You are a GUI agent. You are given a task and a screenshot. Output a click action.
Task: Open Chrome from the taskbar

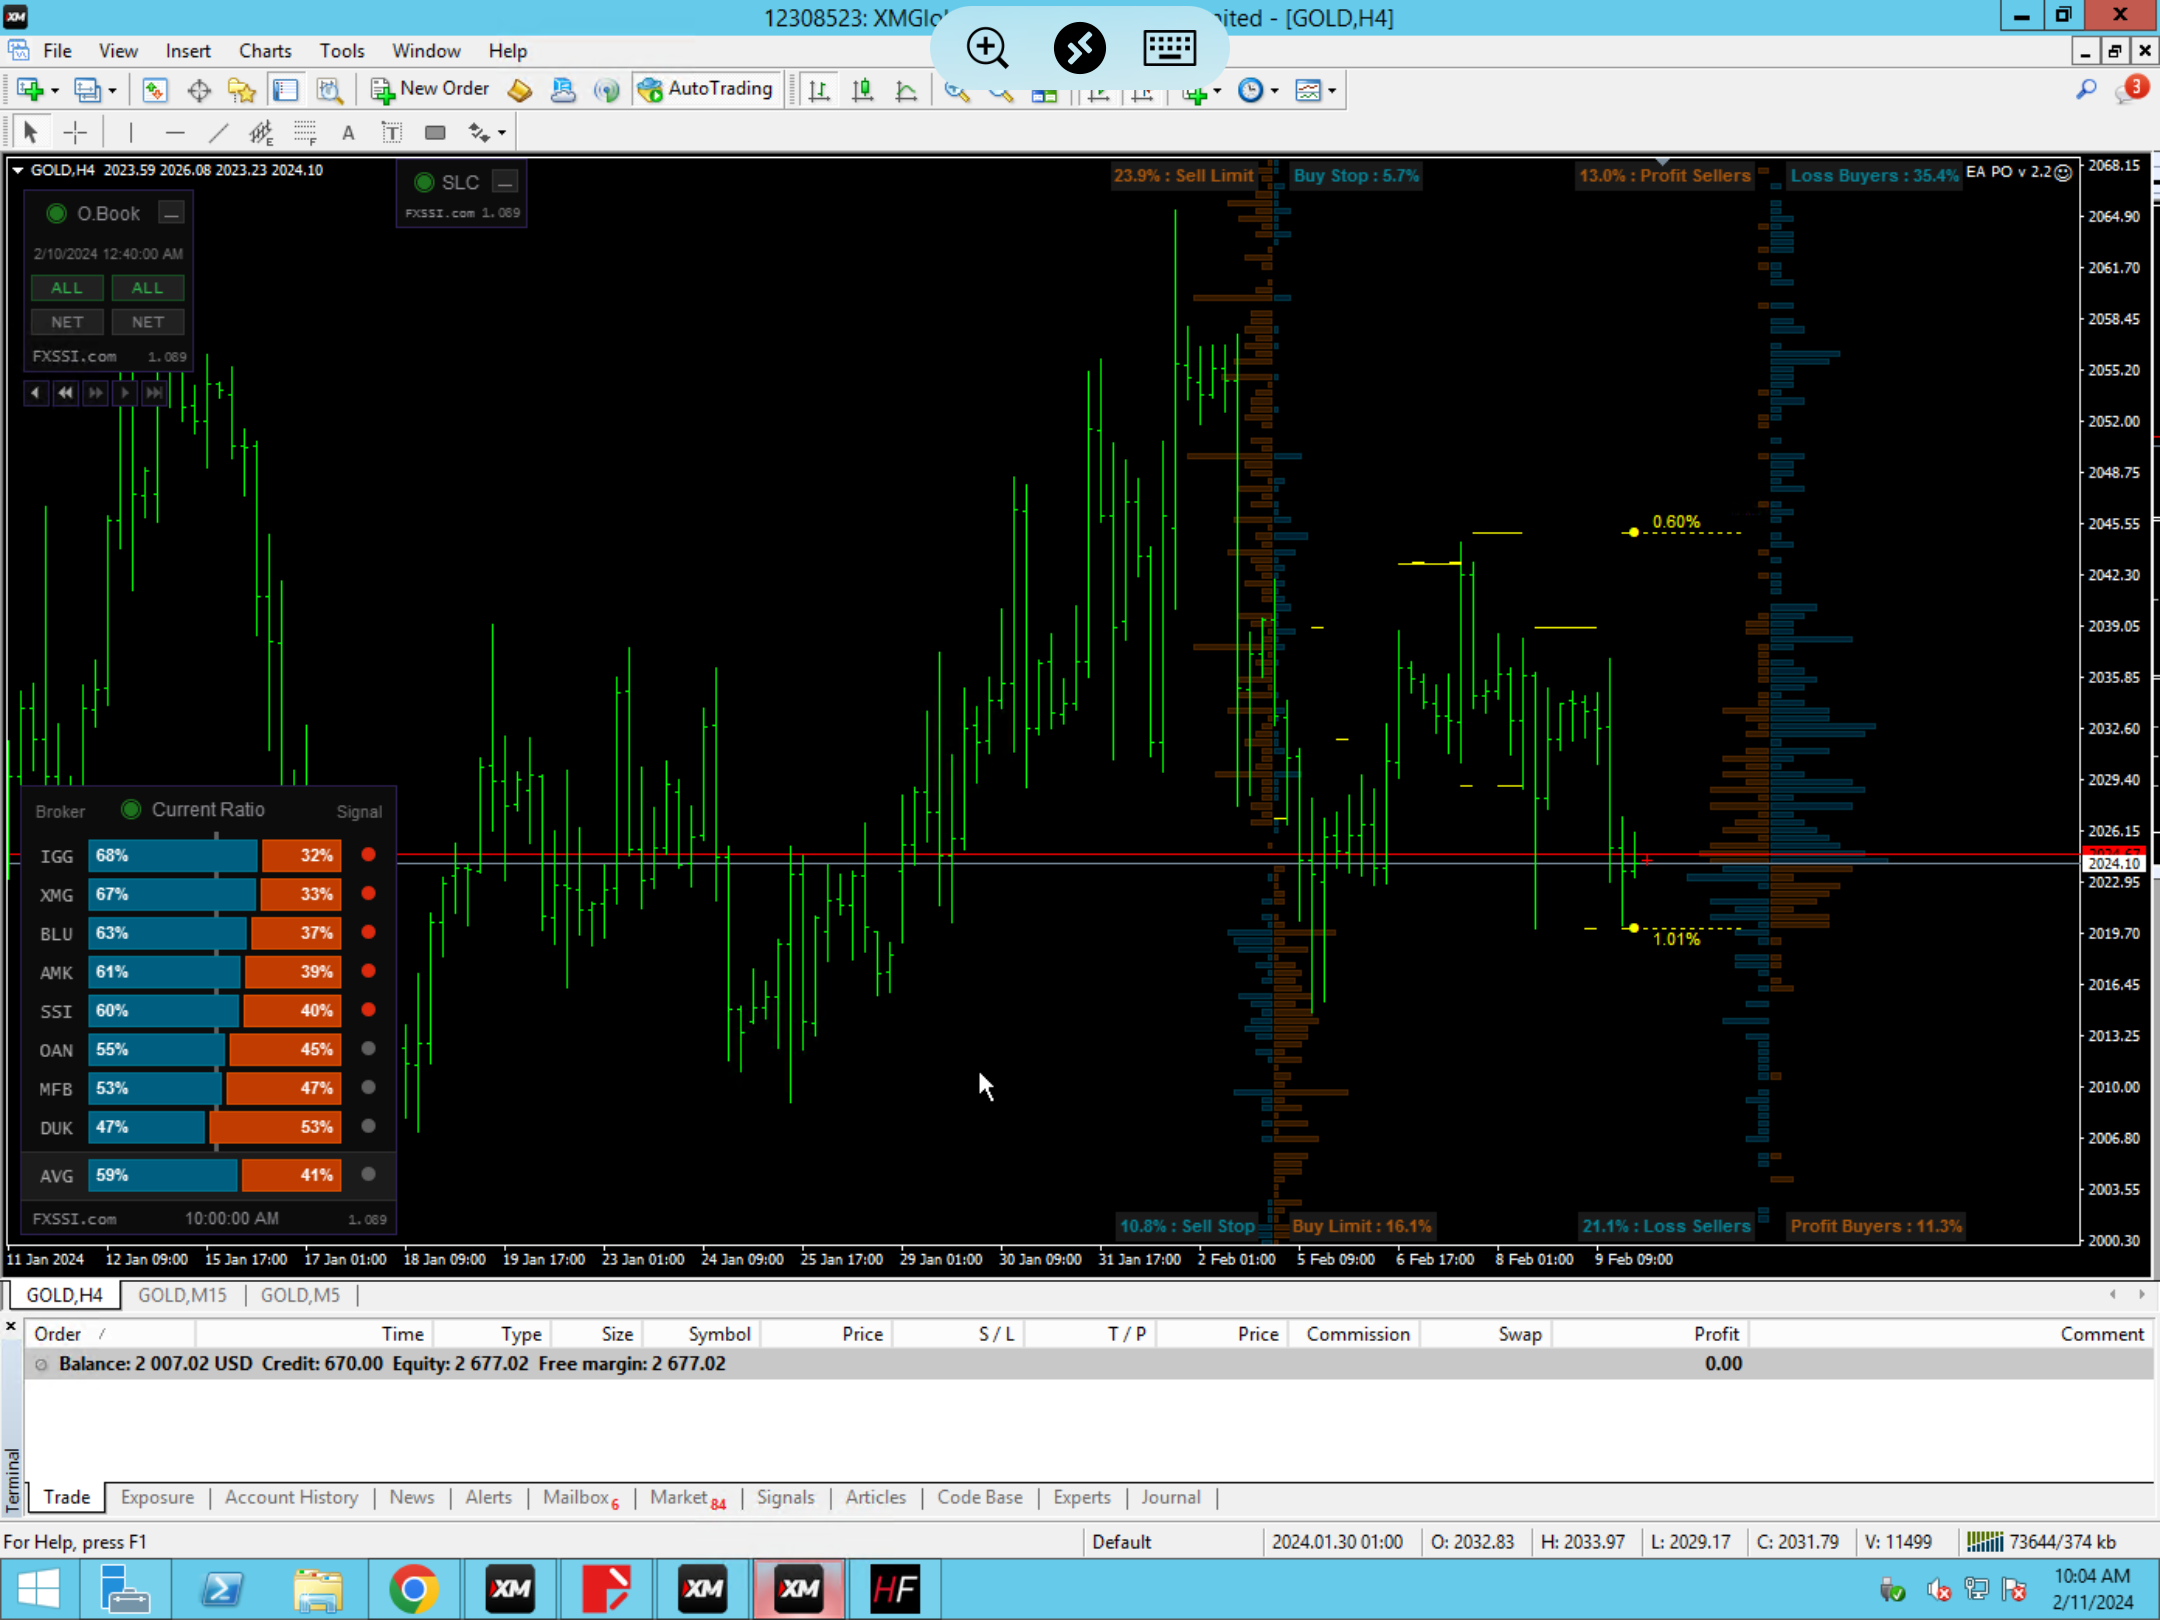pyautogui.click(x=414, y=1589)
